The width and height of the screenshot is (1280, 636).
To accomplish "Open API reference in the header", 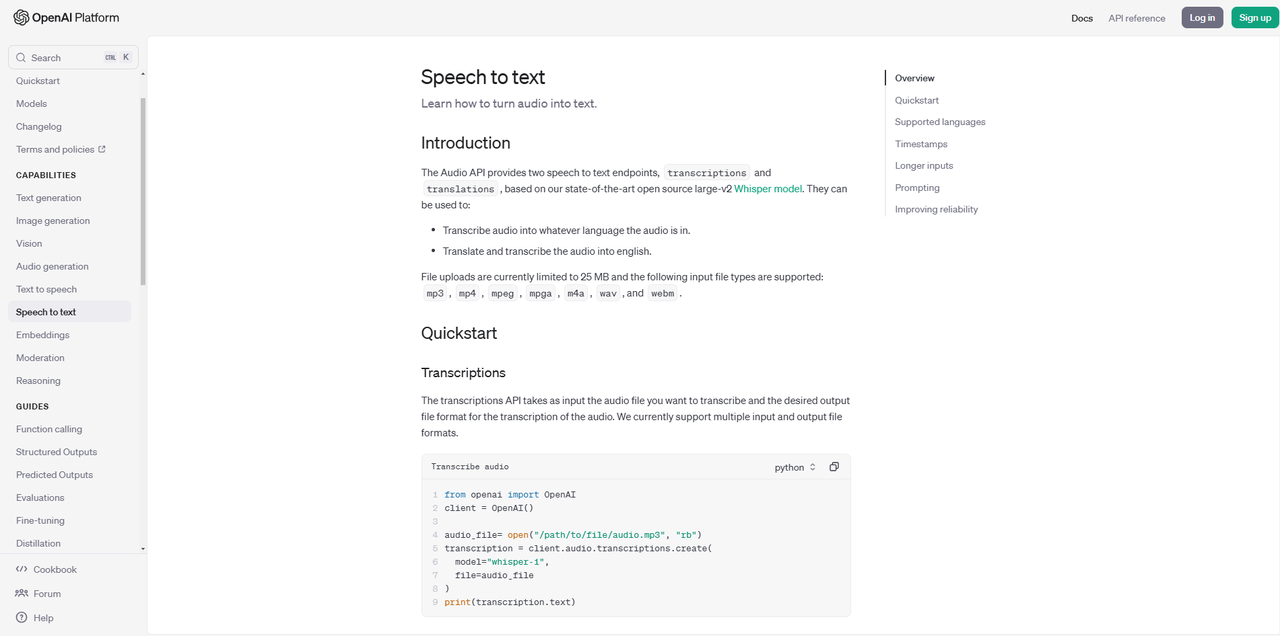I will [x=1136, y=18].
